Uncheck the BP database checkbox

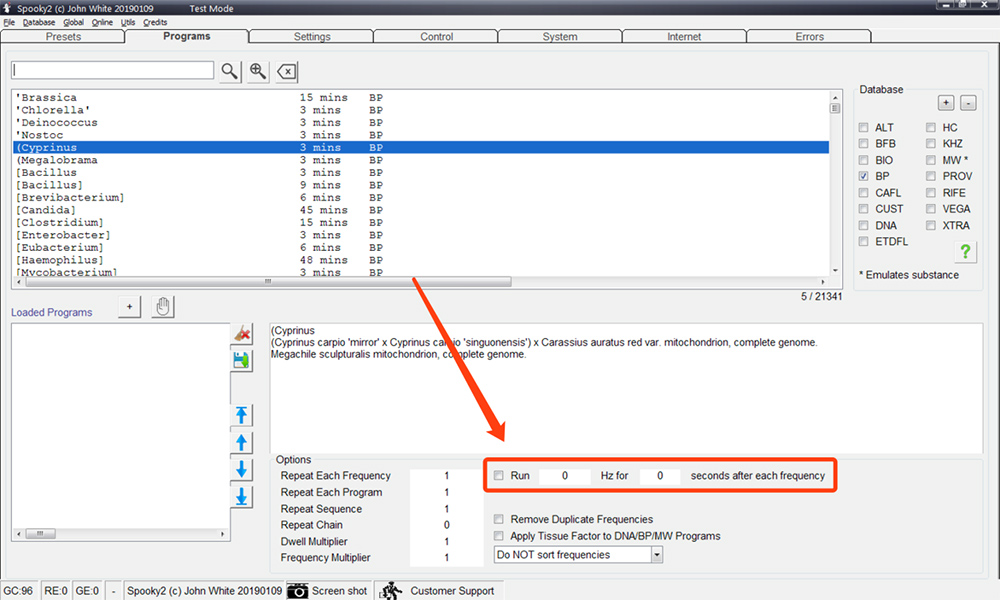coord(864,176)
